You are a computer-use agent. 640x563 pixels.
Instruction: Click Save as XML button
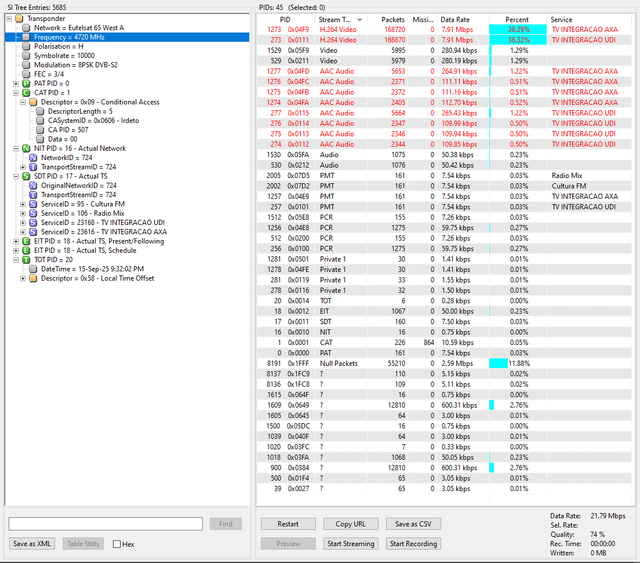pyautogui.click(x=32, y=543)
